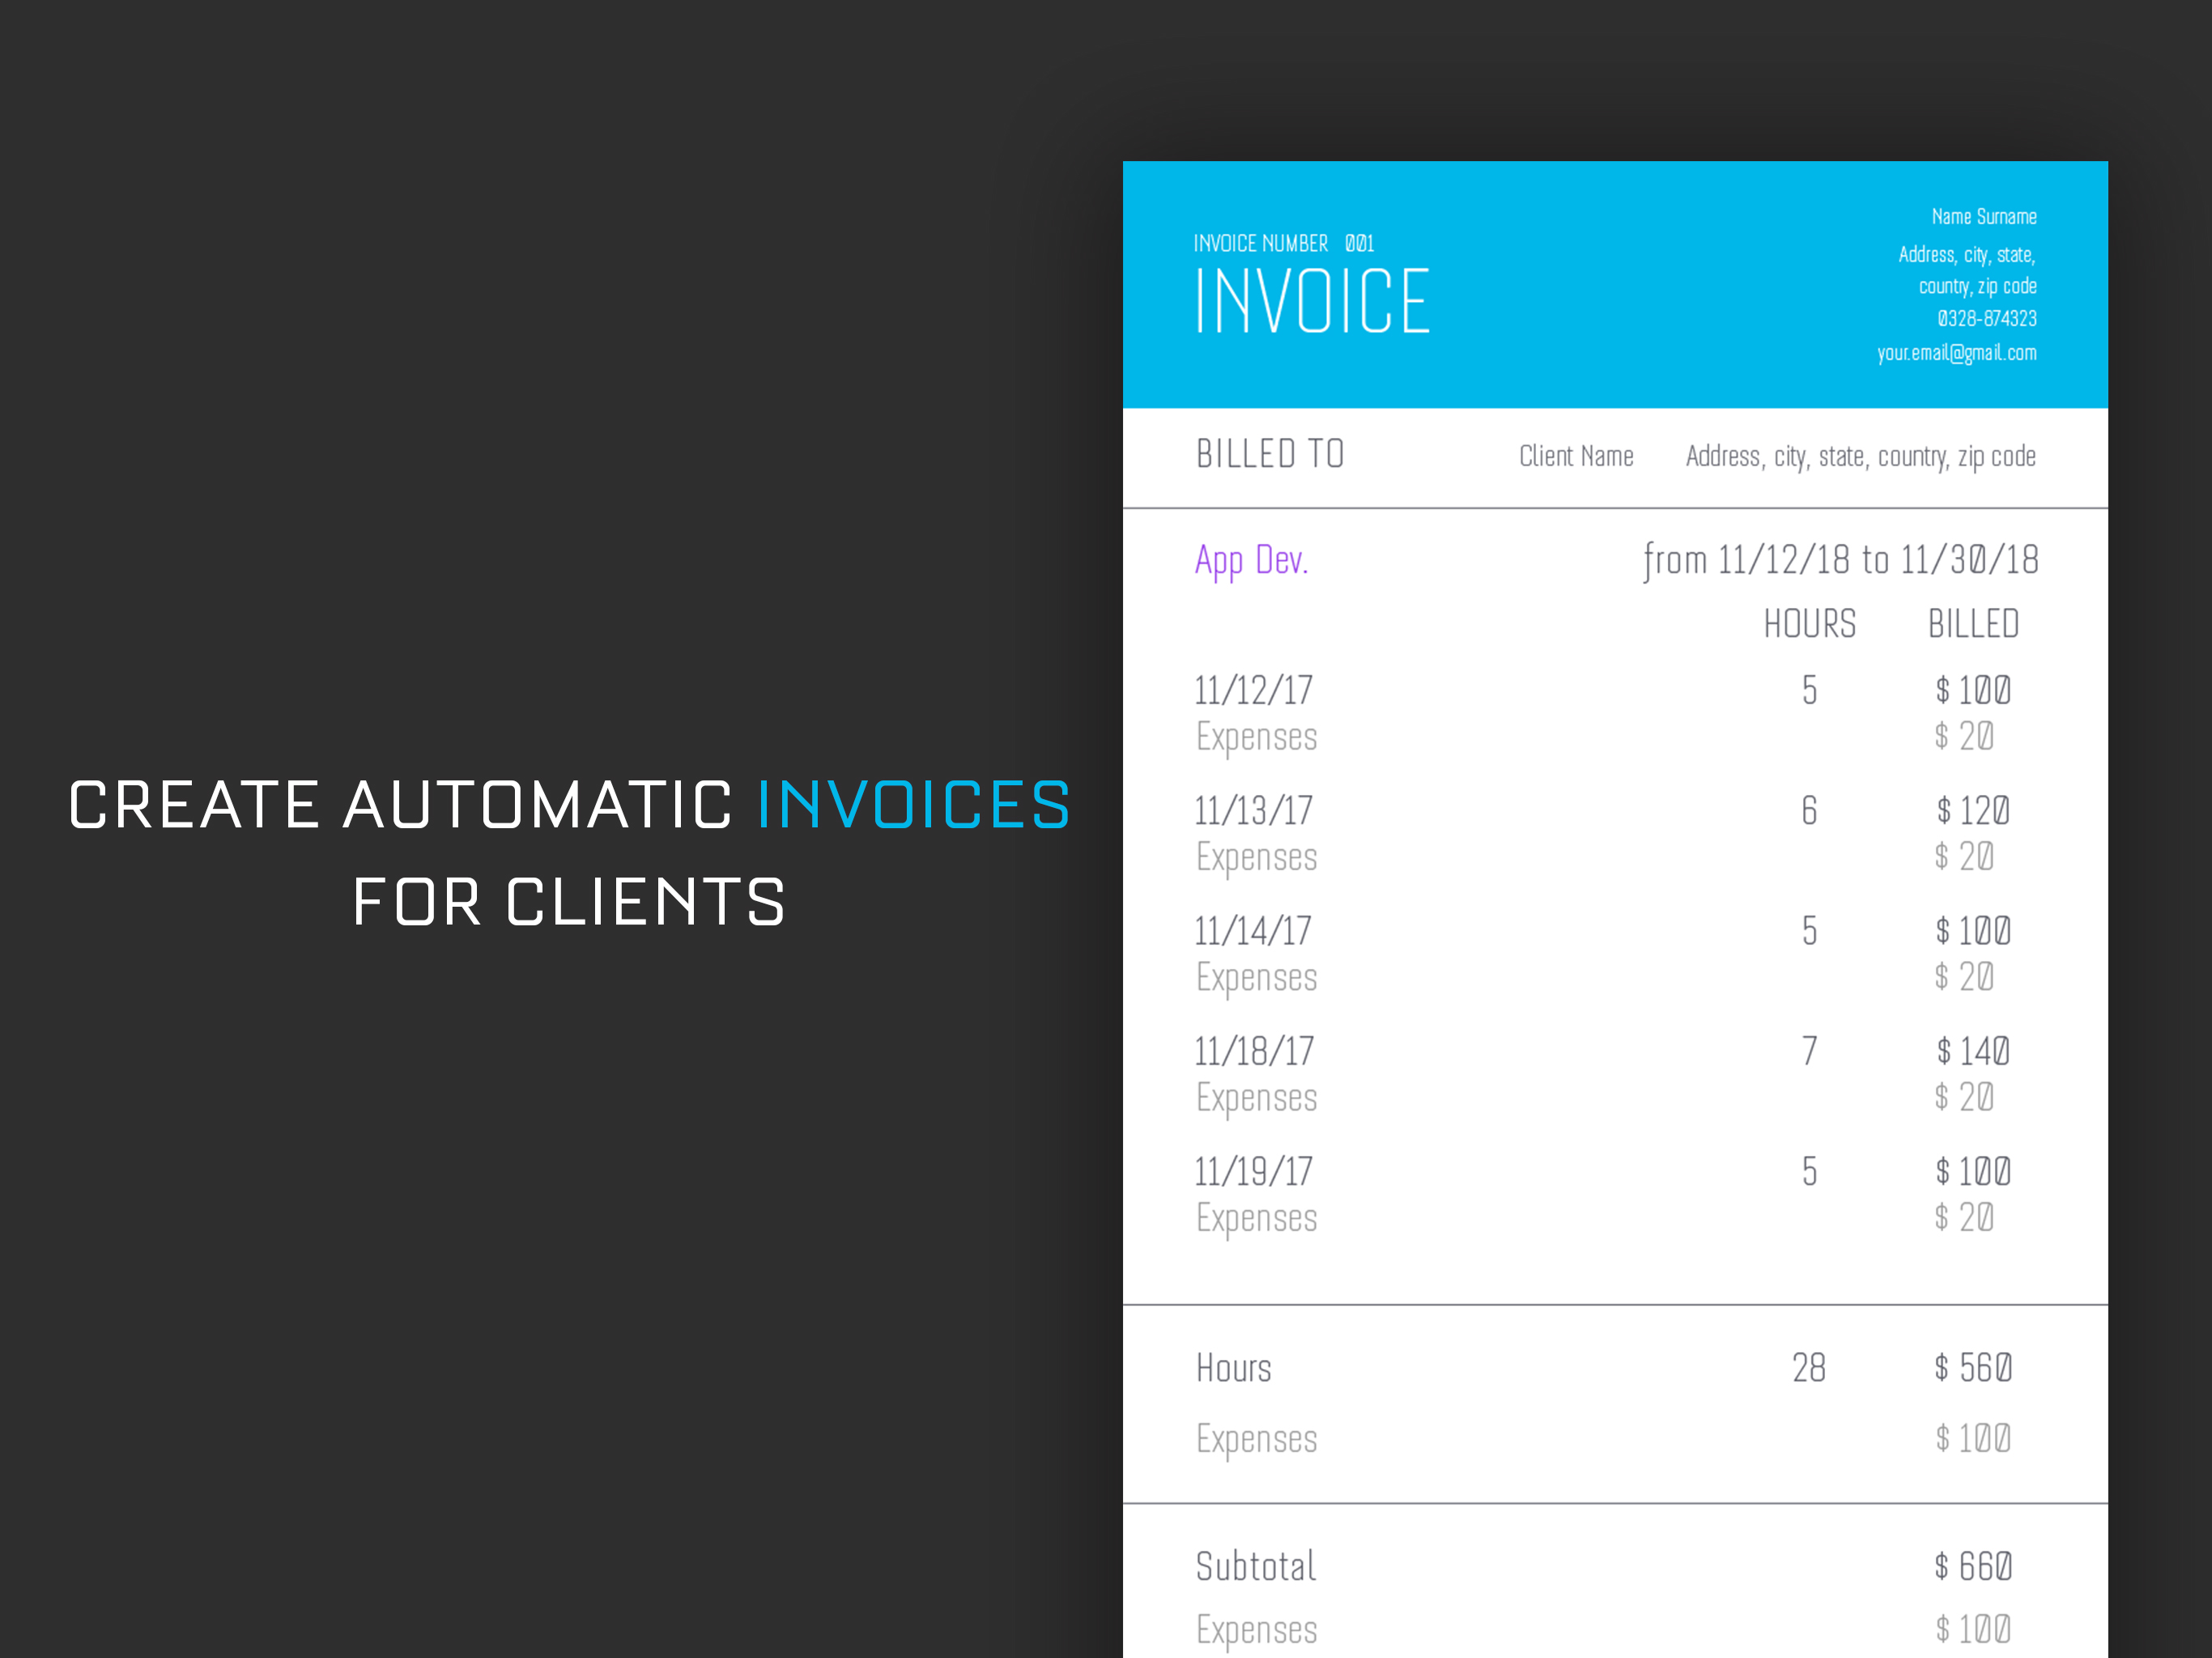
Task: Click the BILLED column header
Action: (1973, 624)
